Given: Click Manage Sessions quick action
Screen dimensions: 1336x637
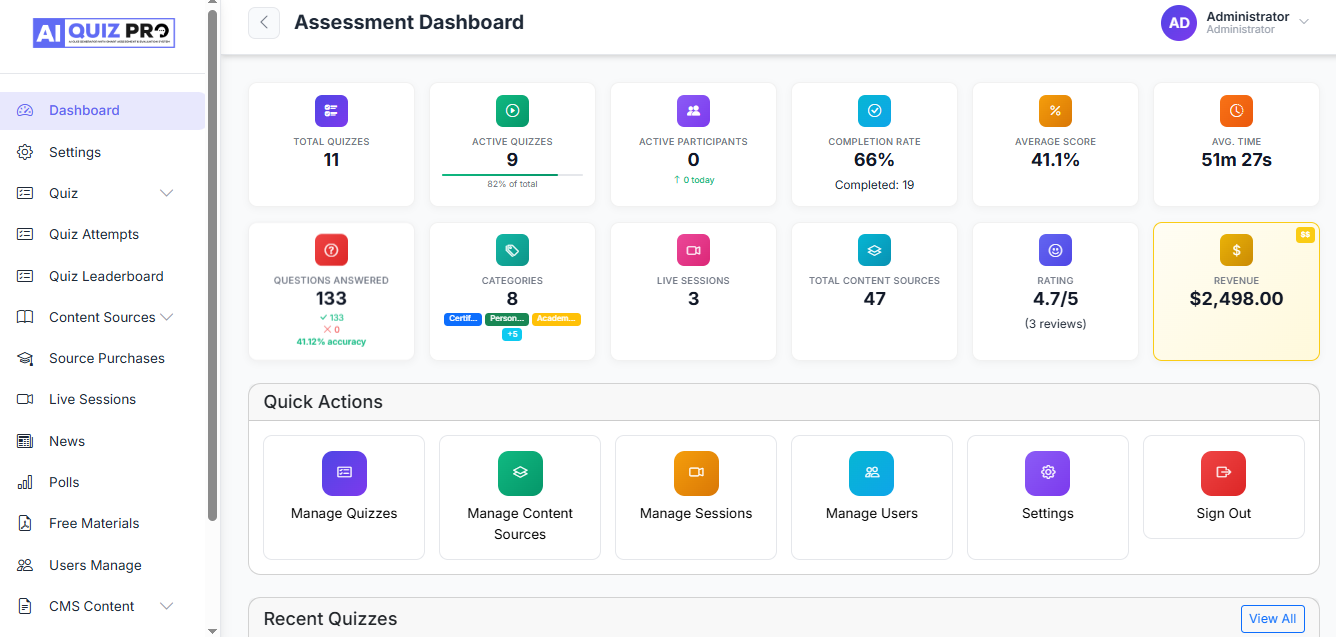Looking at the screenshot, I should [696, 497].
